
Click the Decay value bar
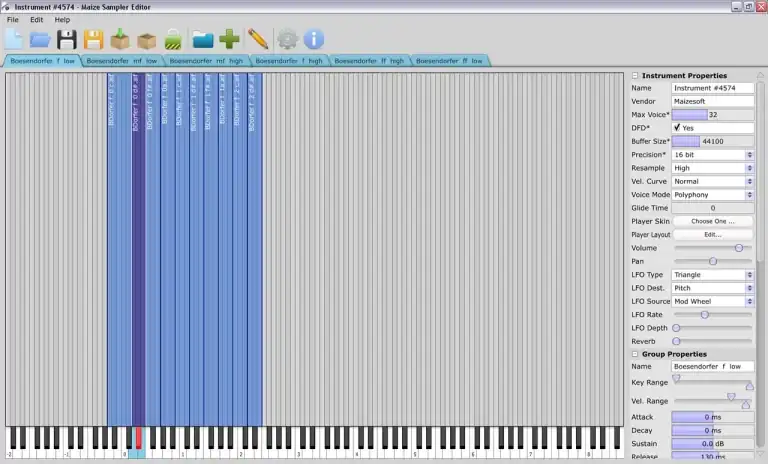point(713,430)
